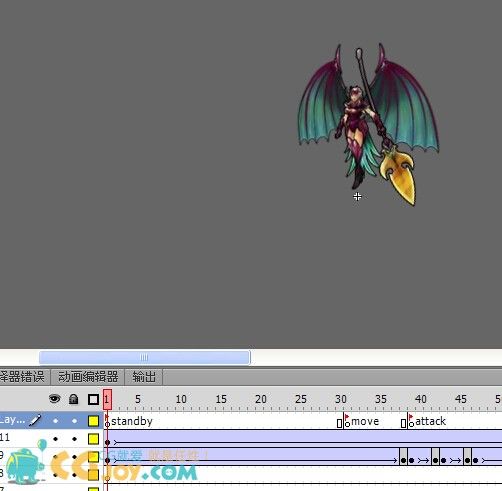Screen dimensions: 502x491
Task: Click frame 15 on the timeline ruler
Action: [221, 399]
